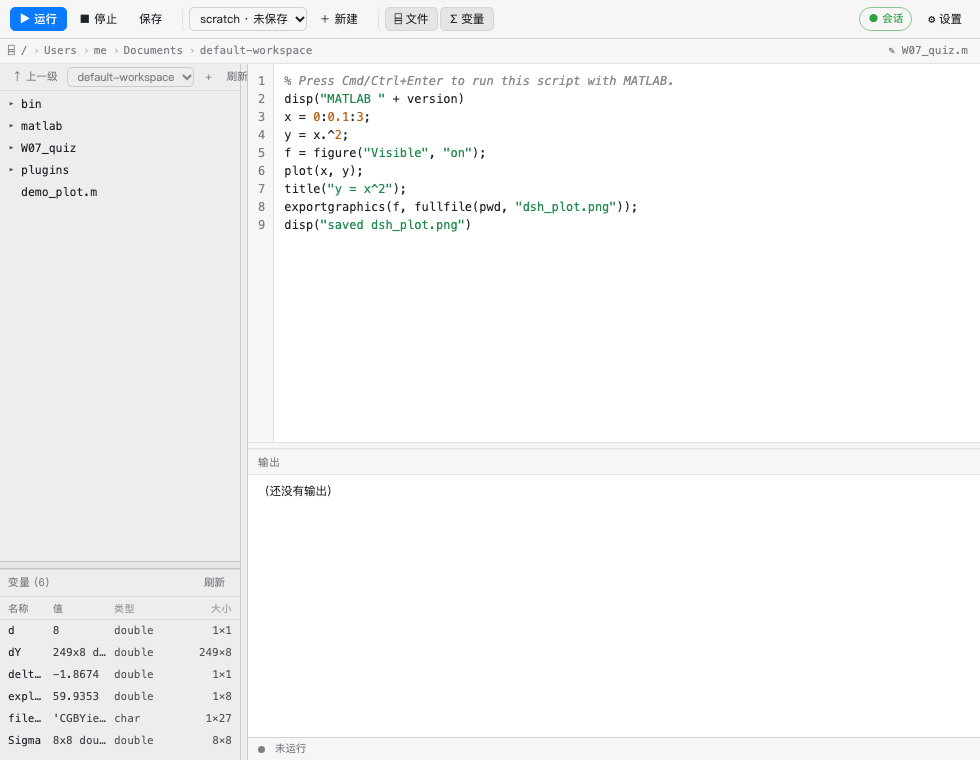Click the + icon in the file browser
Screen dimensions: 980x760
point(209,77)
